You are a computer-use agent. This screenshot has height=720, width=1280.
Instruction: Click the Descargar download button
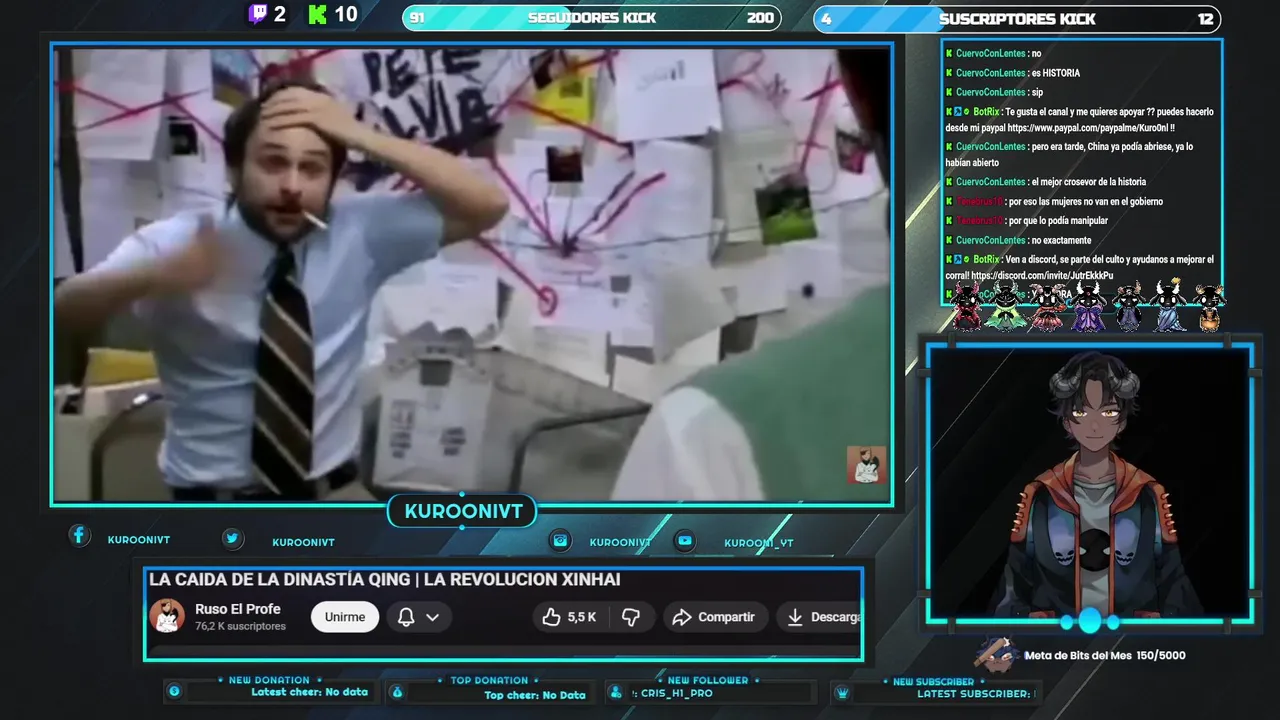(x=822, y=617)
